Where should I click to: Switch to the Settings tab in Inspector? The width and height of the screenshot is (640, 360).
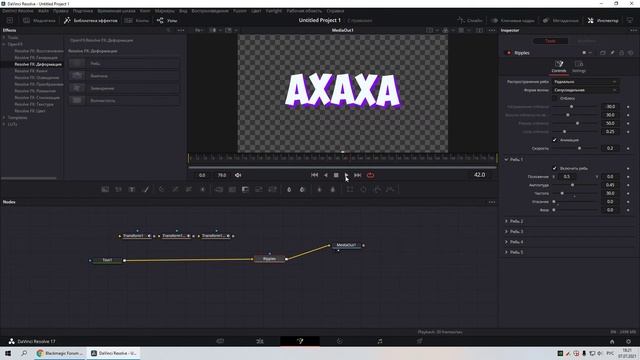(x=579, y=66)
